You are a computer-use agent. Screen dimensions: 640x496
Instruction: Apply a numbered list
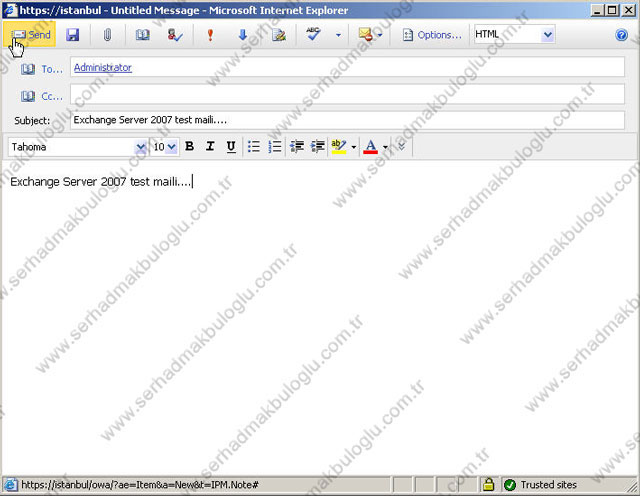click(x=275, y=146)
